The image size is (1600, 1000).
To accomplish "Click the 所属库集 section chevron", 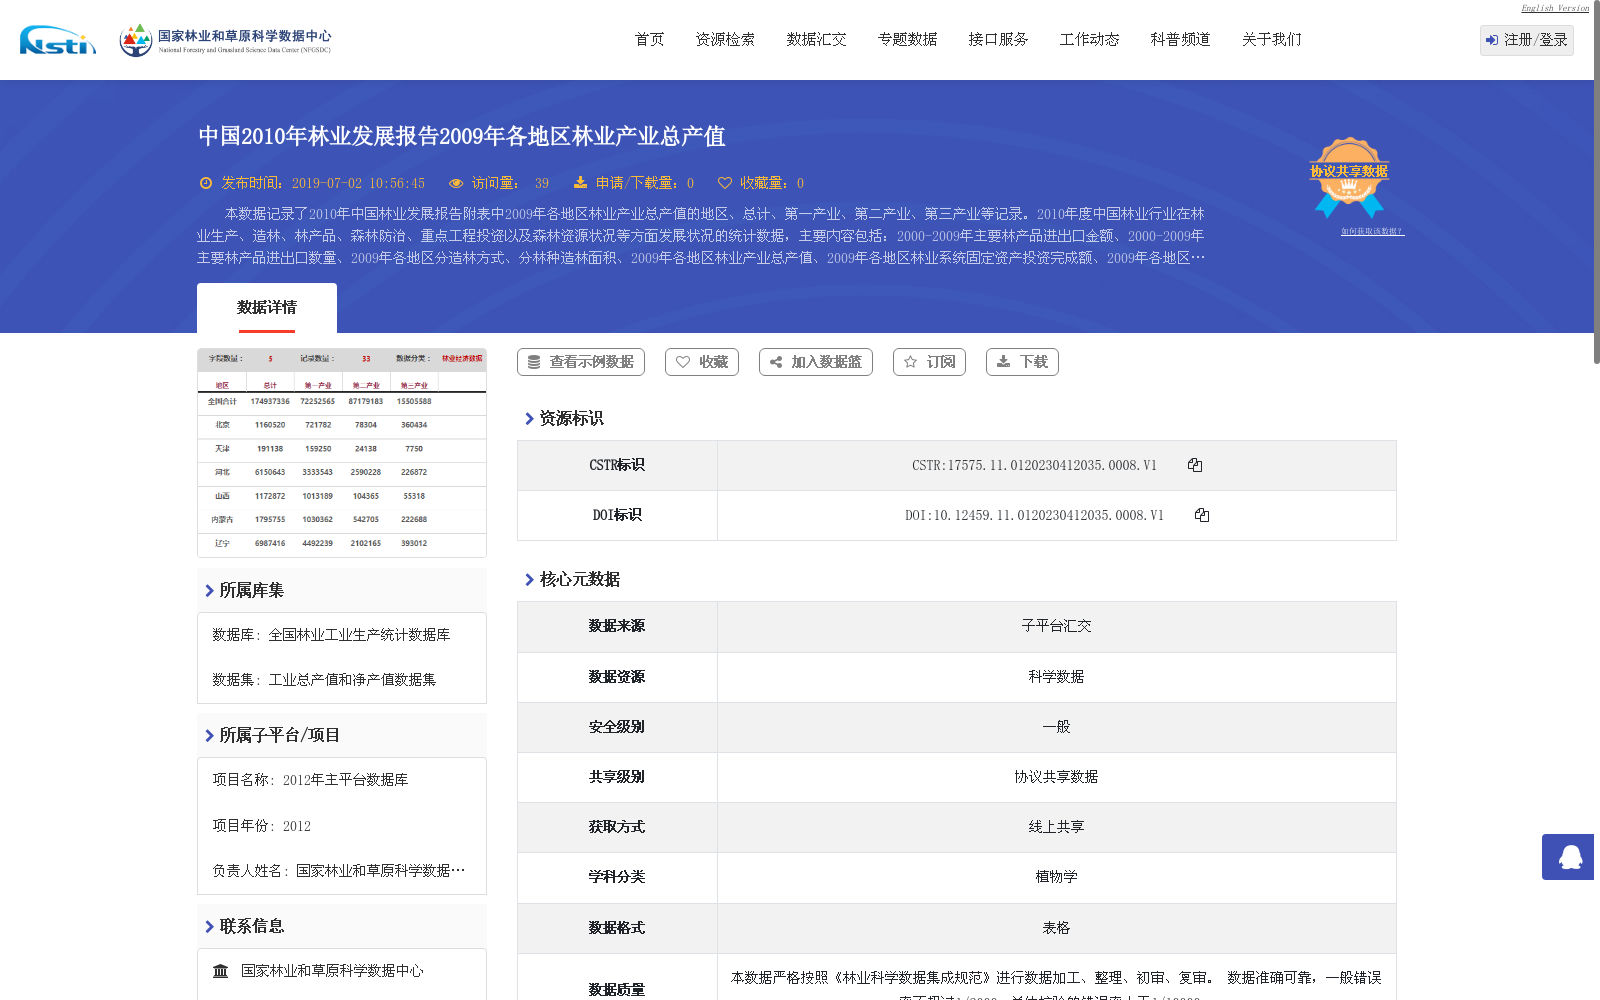I will [x=209, y=590].
